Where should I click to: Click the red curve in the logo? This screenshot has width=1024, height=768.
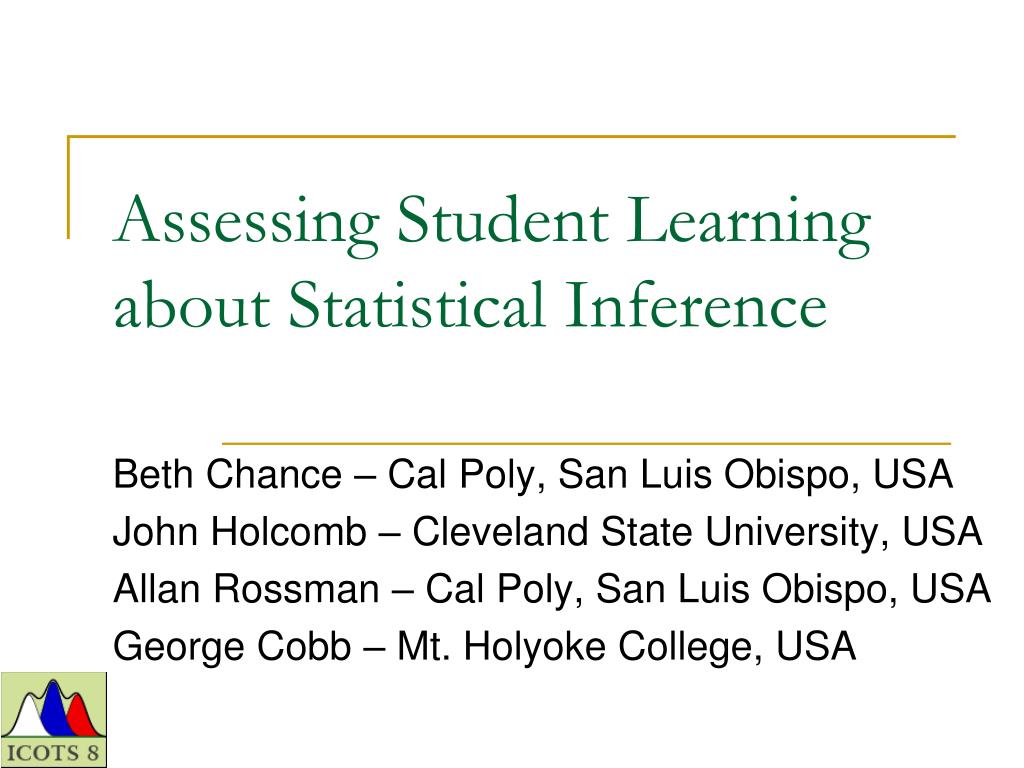click(x=81, y=718)
